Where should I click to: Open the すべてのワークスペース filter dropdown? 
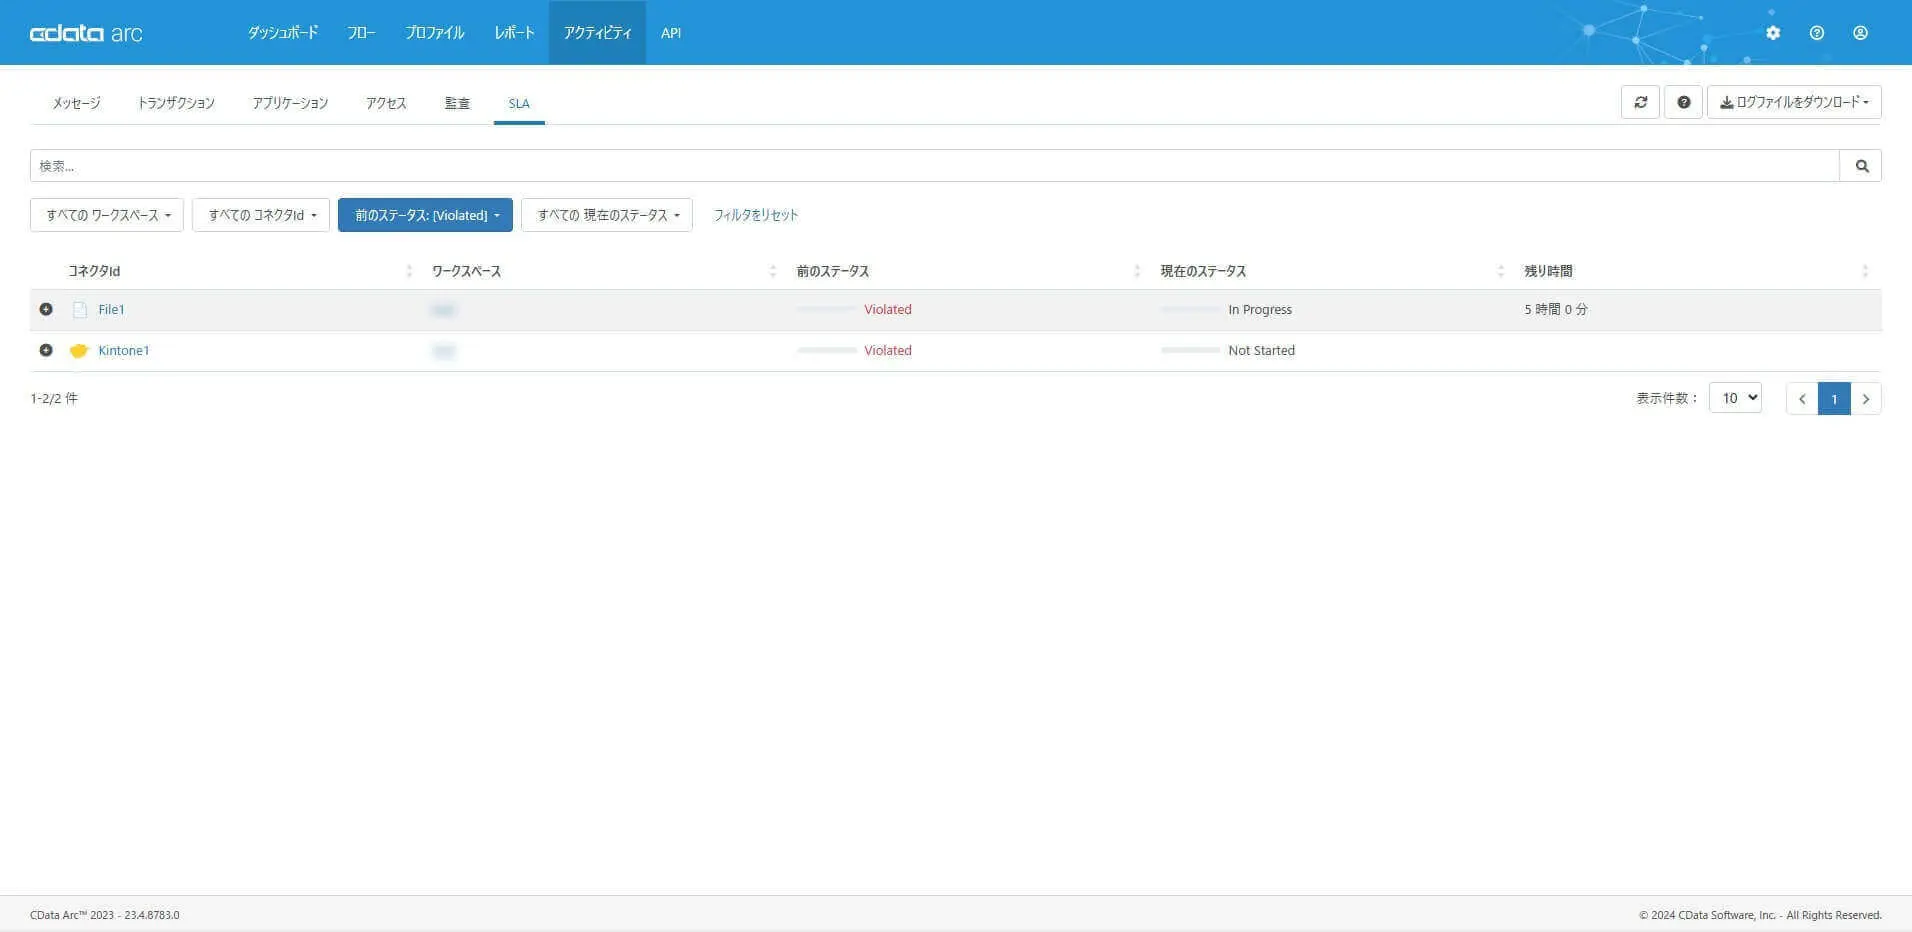pyautogui.click(x=107, y=215)
